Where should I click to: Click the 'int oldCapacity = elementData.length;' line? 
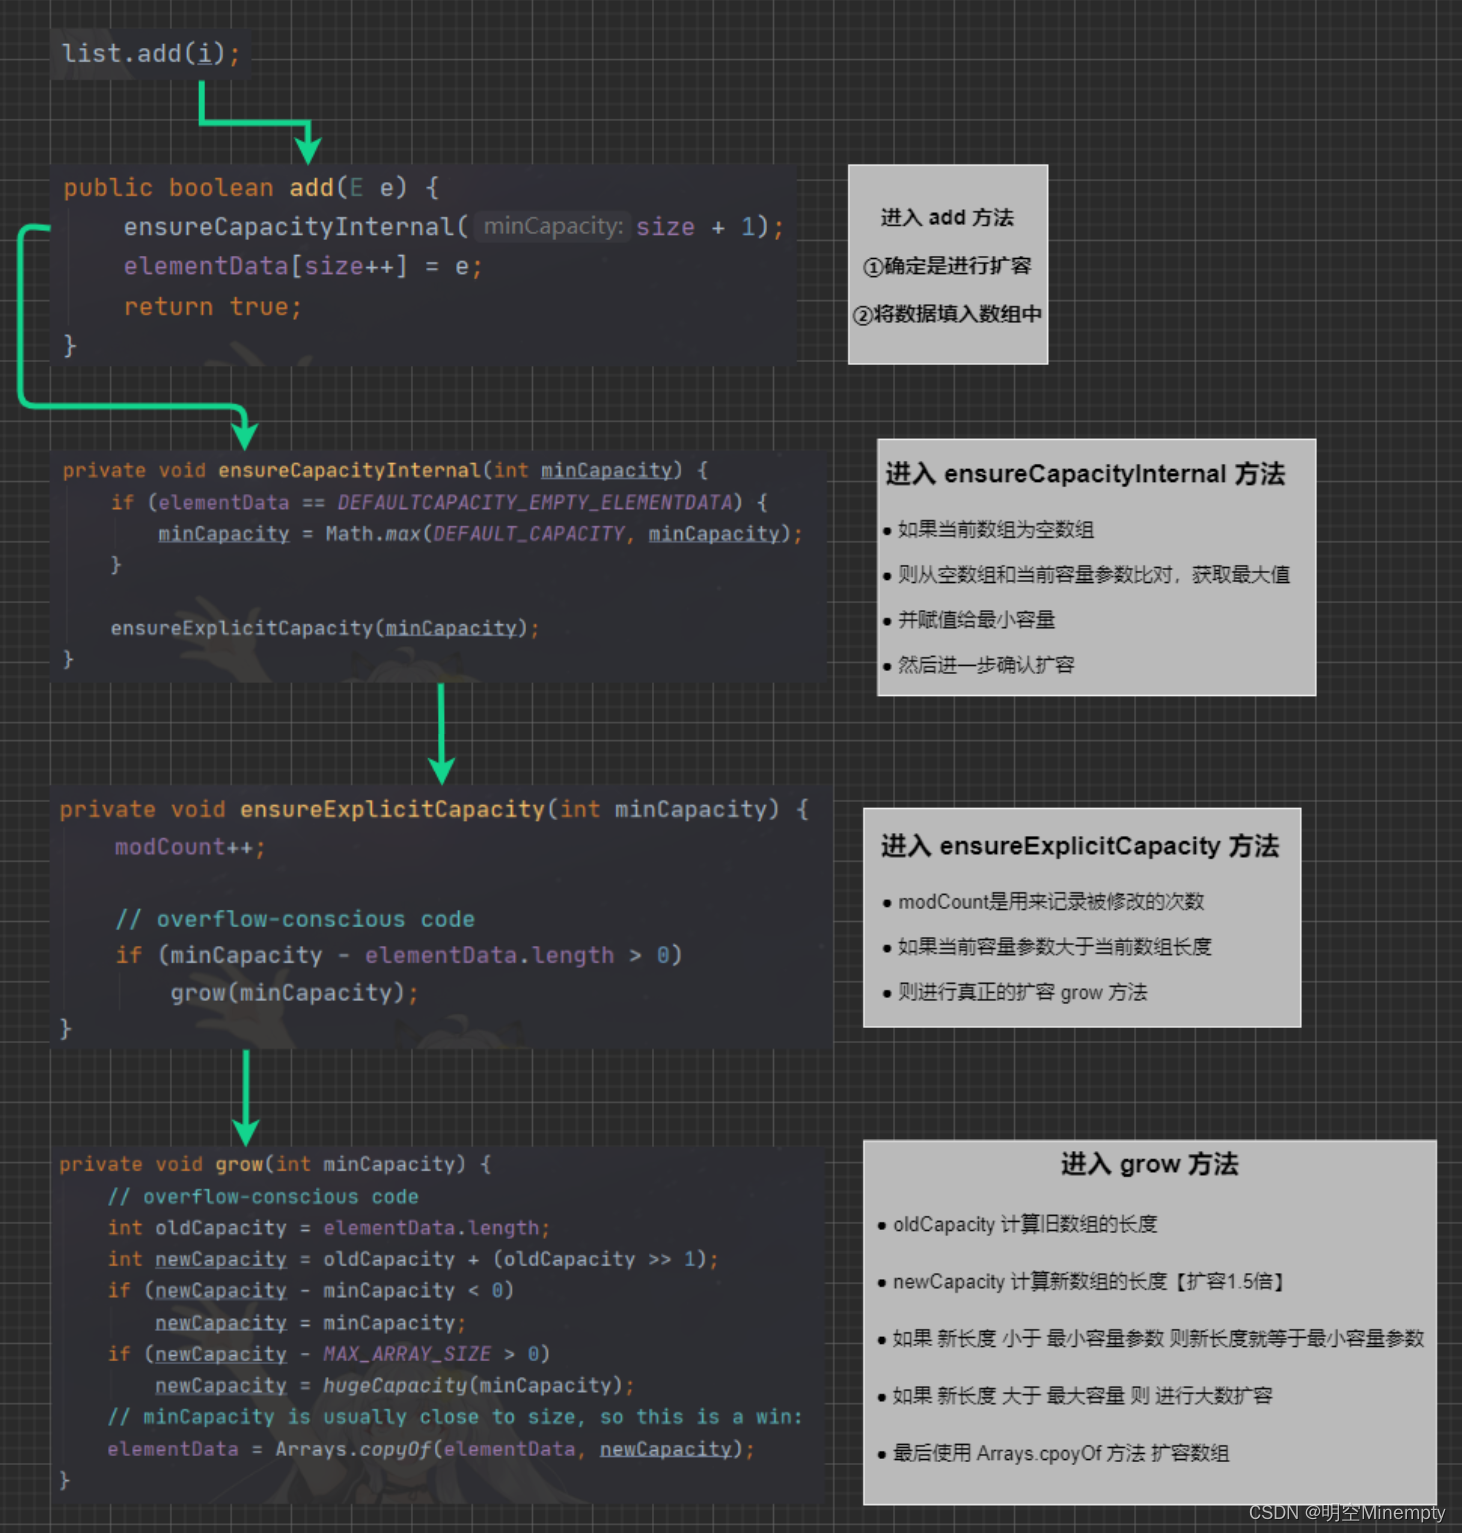coord(329,1228)
